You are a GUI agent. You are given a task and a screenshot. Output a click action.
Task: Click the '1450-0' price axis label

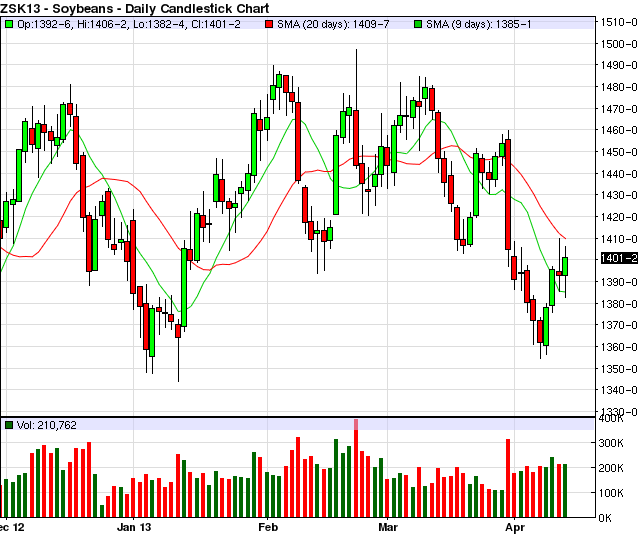[619, 152]
